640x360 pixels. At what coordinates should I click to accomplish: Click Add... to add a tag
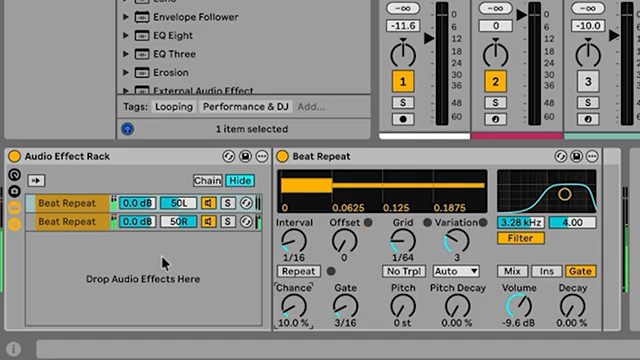click(x=311, y=107)
